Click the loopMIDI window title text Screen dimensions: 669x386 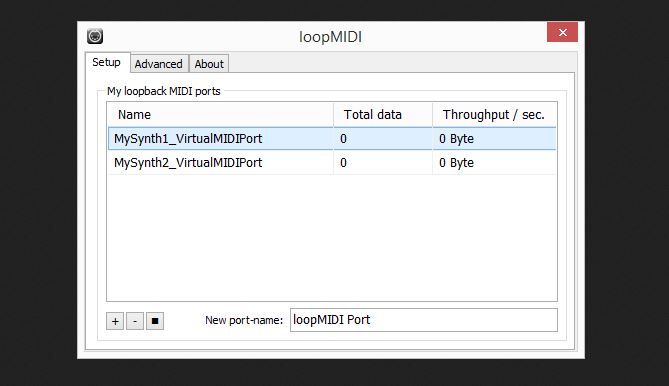[x=330, y=37]
